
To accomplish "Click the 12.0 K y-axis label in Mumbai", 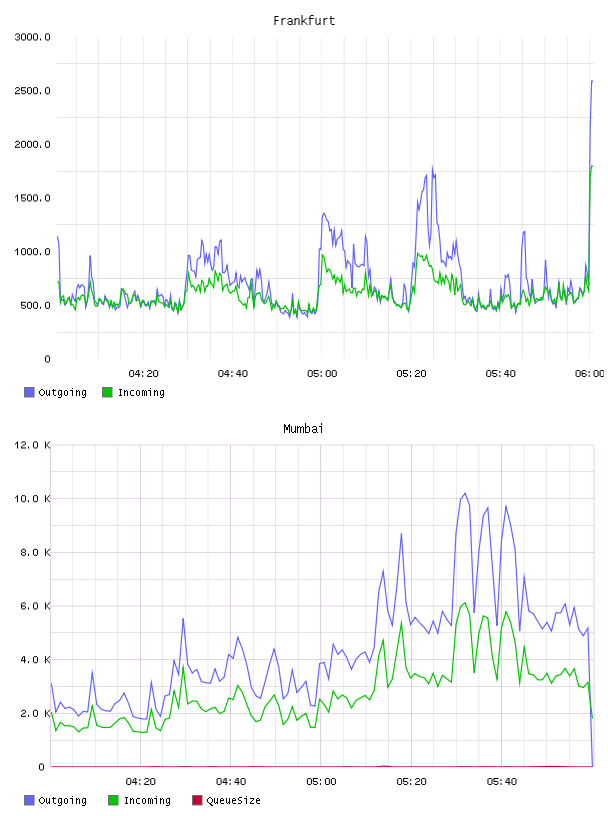I will 33,445.
